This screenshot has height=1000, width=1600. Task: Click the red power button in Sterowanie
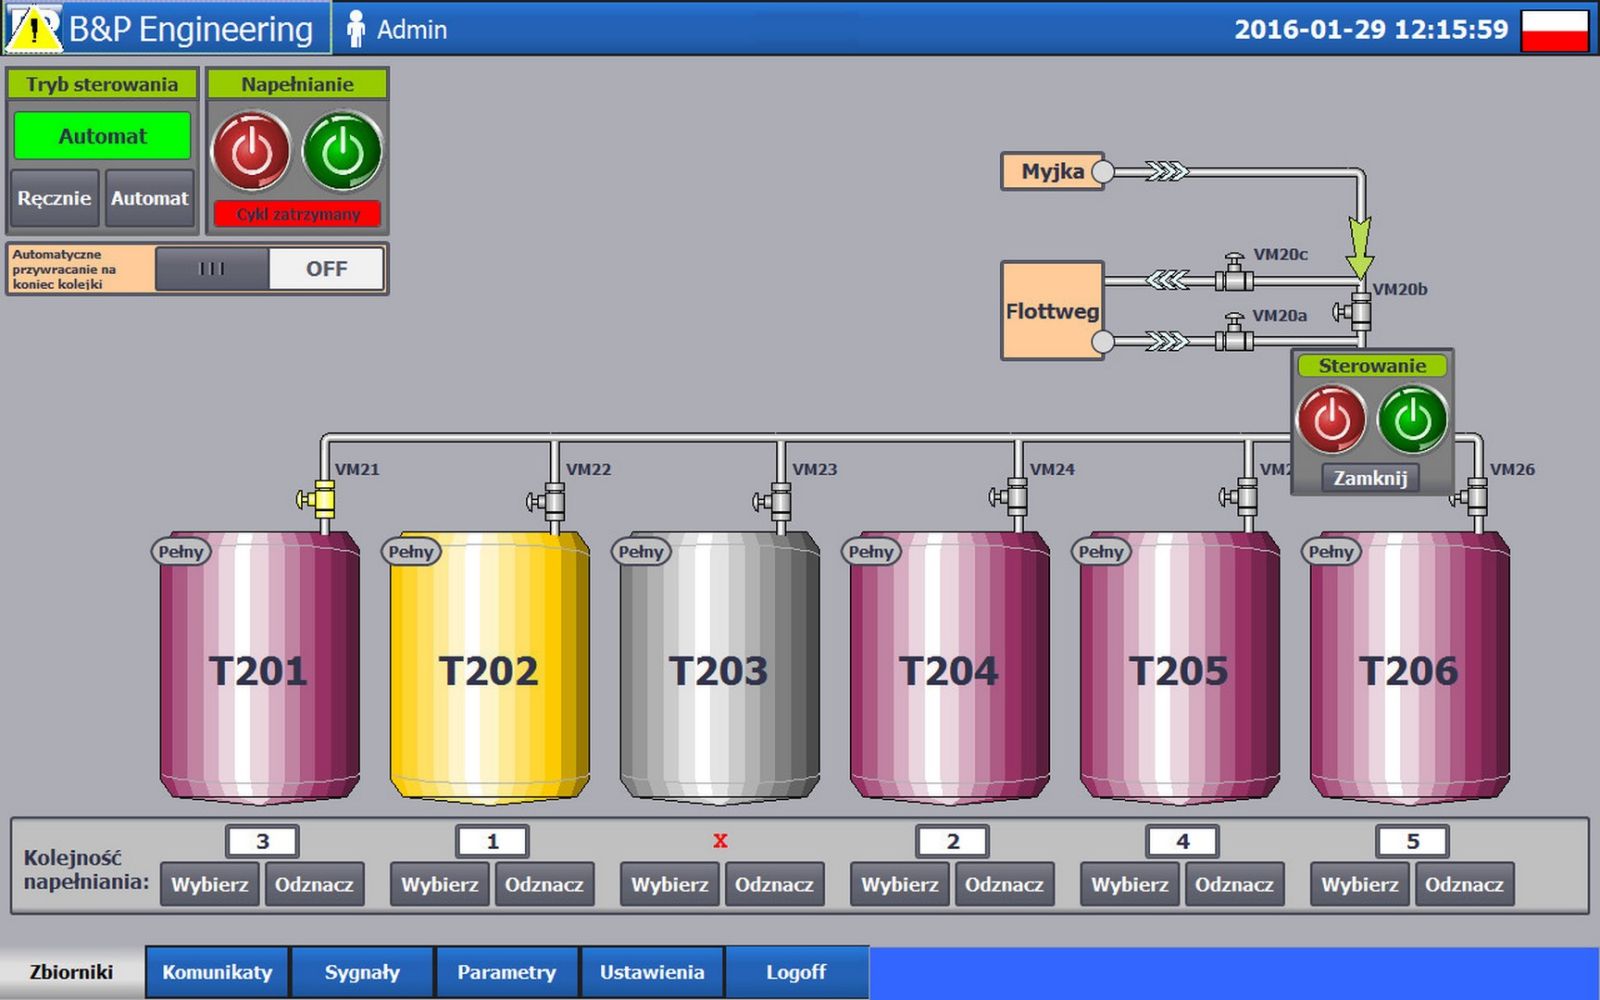coord(1331,419)
